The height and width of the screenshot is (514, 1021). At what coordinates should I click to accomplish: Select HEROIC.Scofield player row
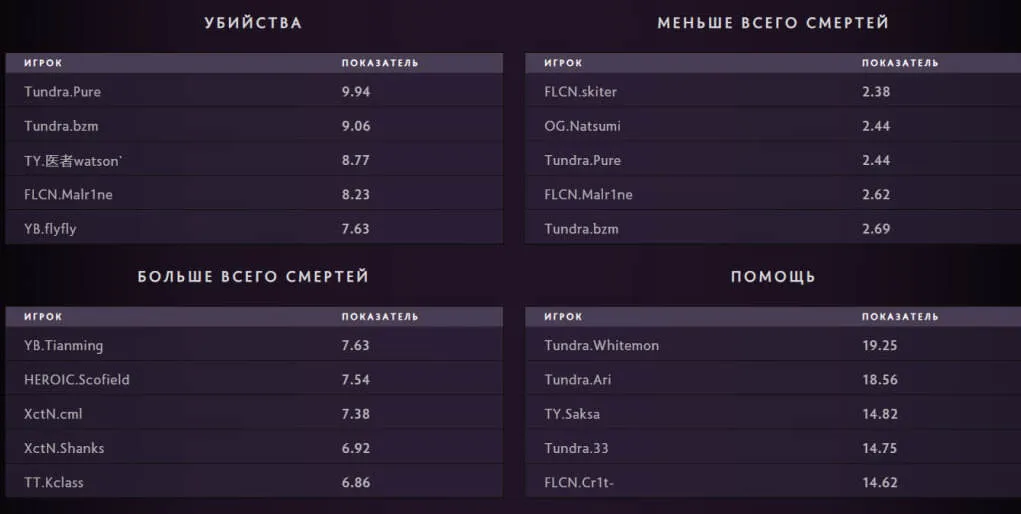(77, 380)
